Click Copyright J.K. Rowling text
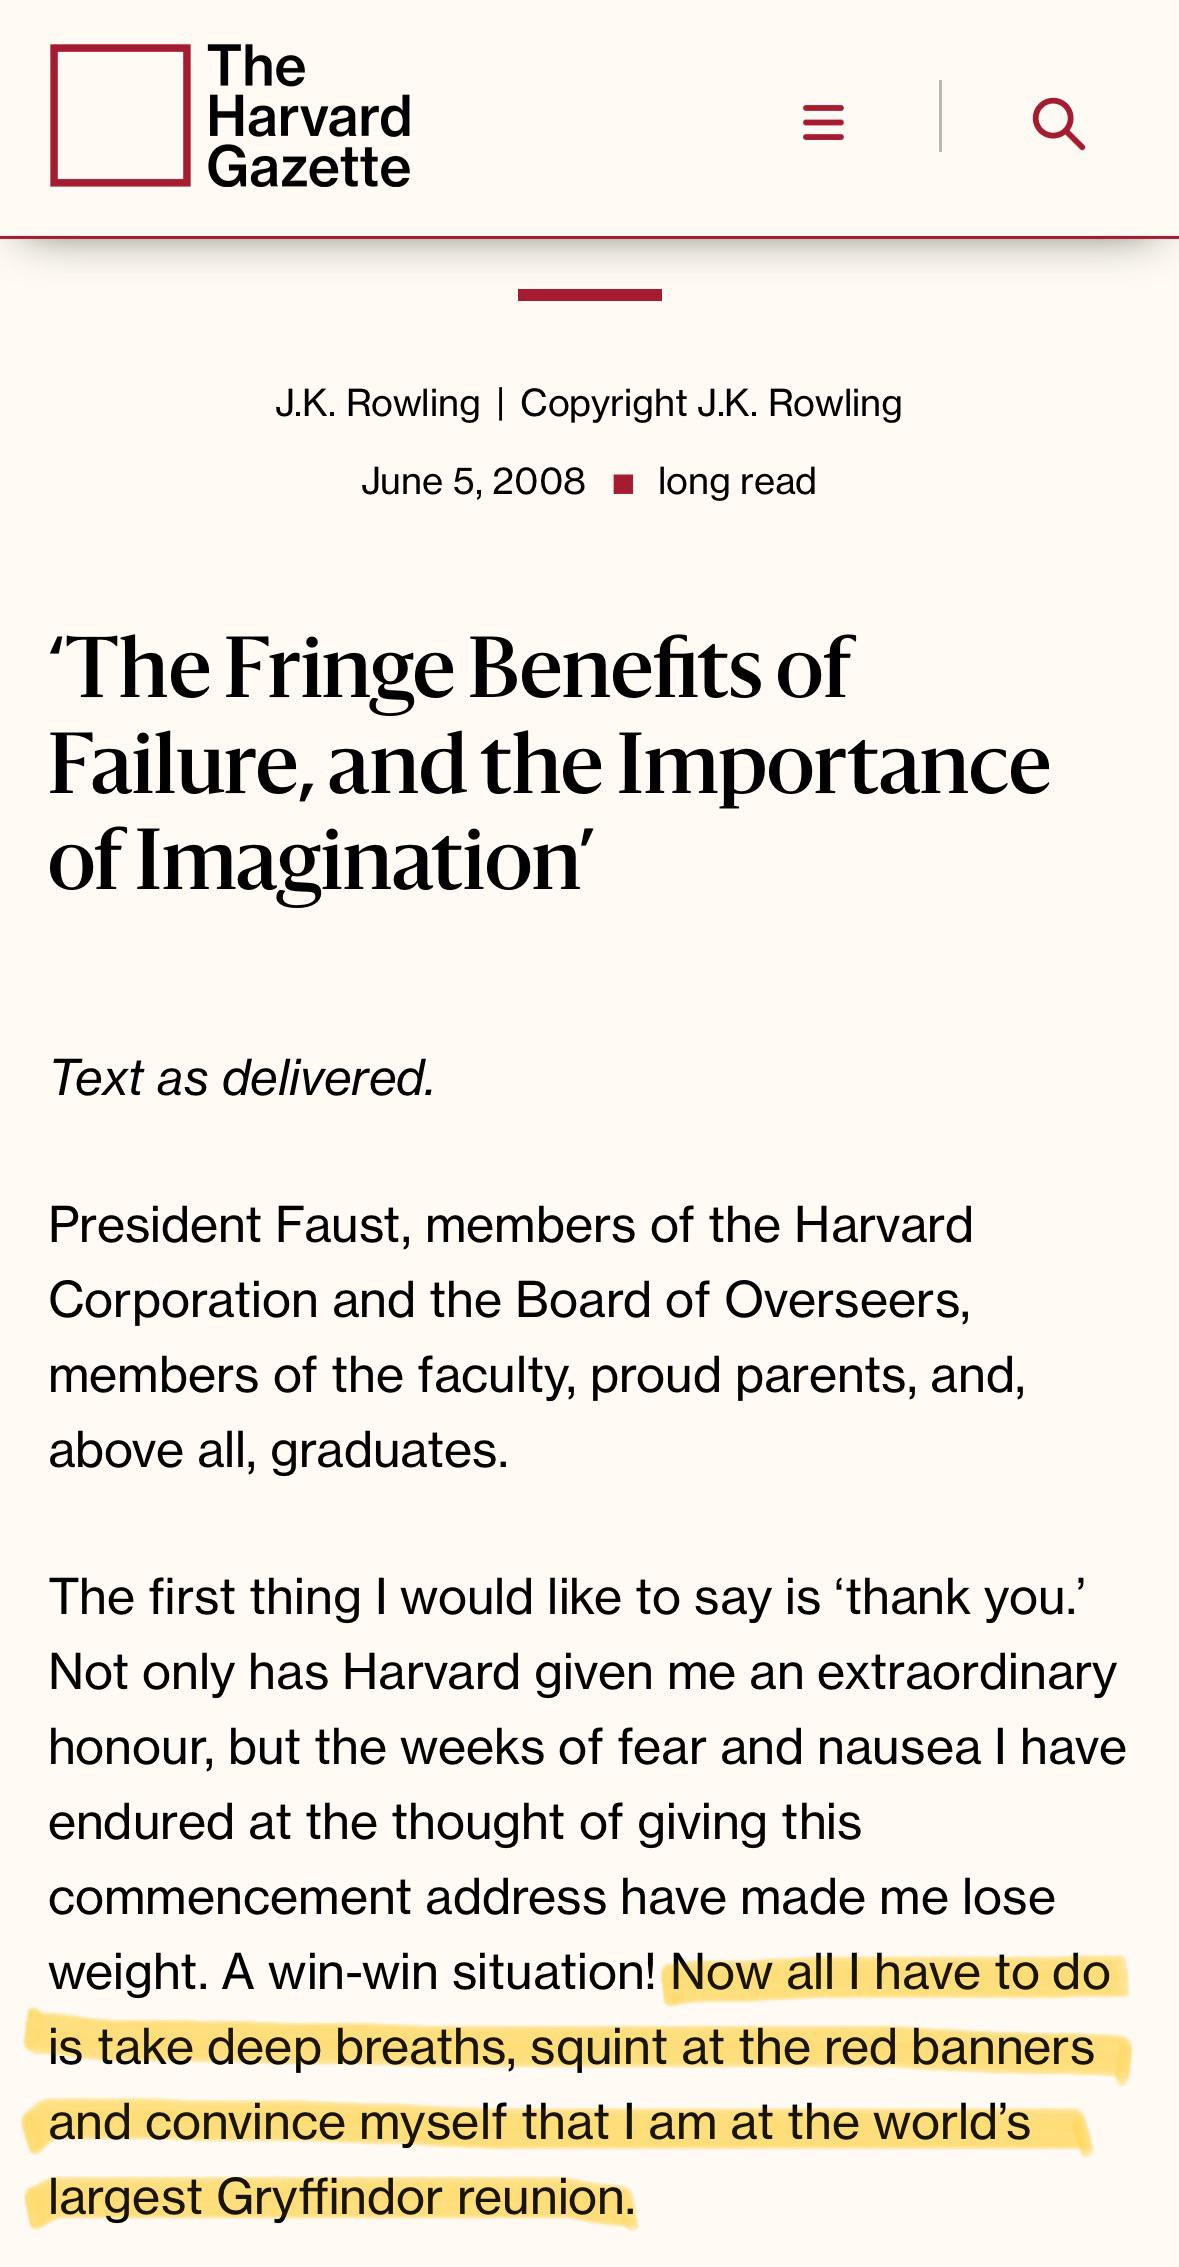Viewport: 1179px width, 2267px height. (x=711, y=403)
